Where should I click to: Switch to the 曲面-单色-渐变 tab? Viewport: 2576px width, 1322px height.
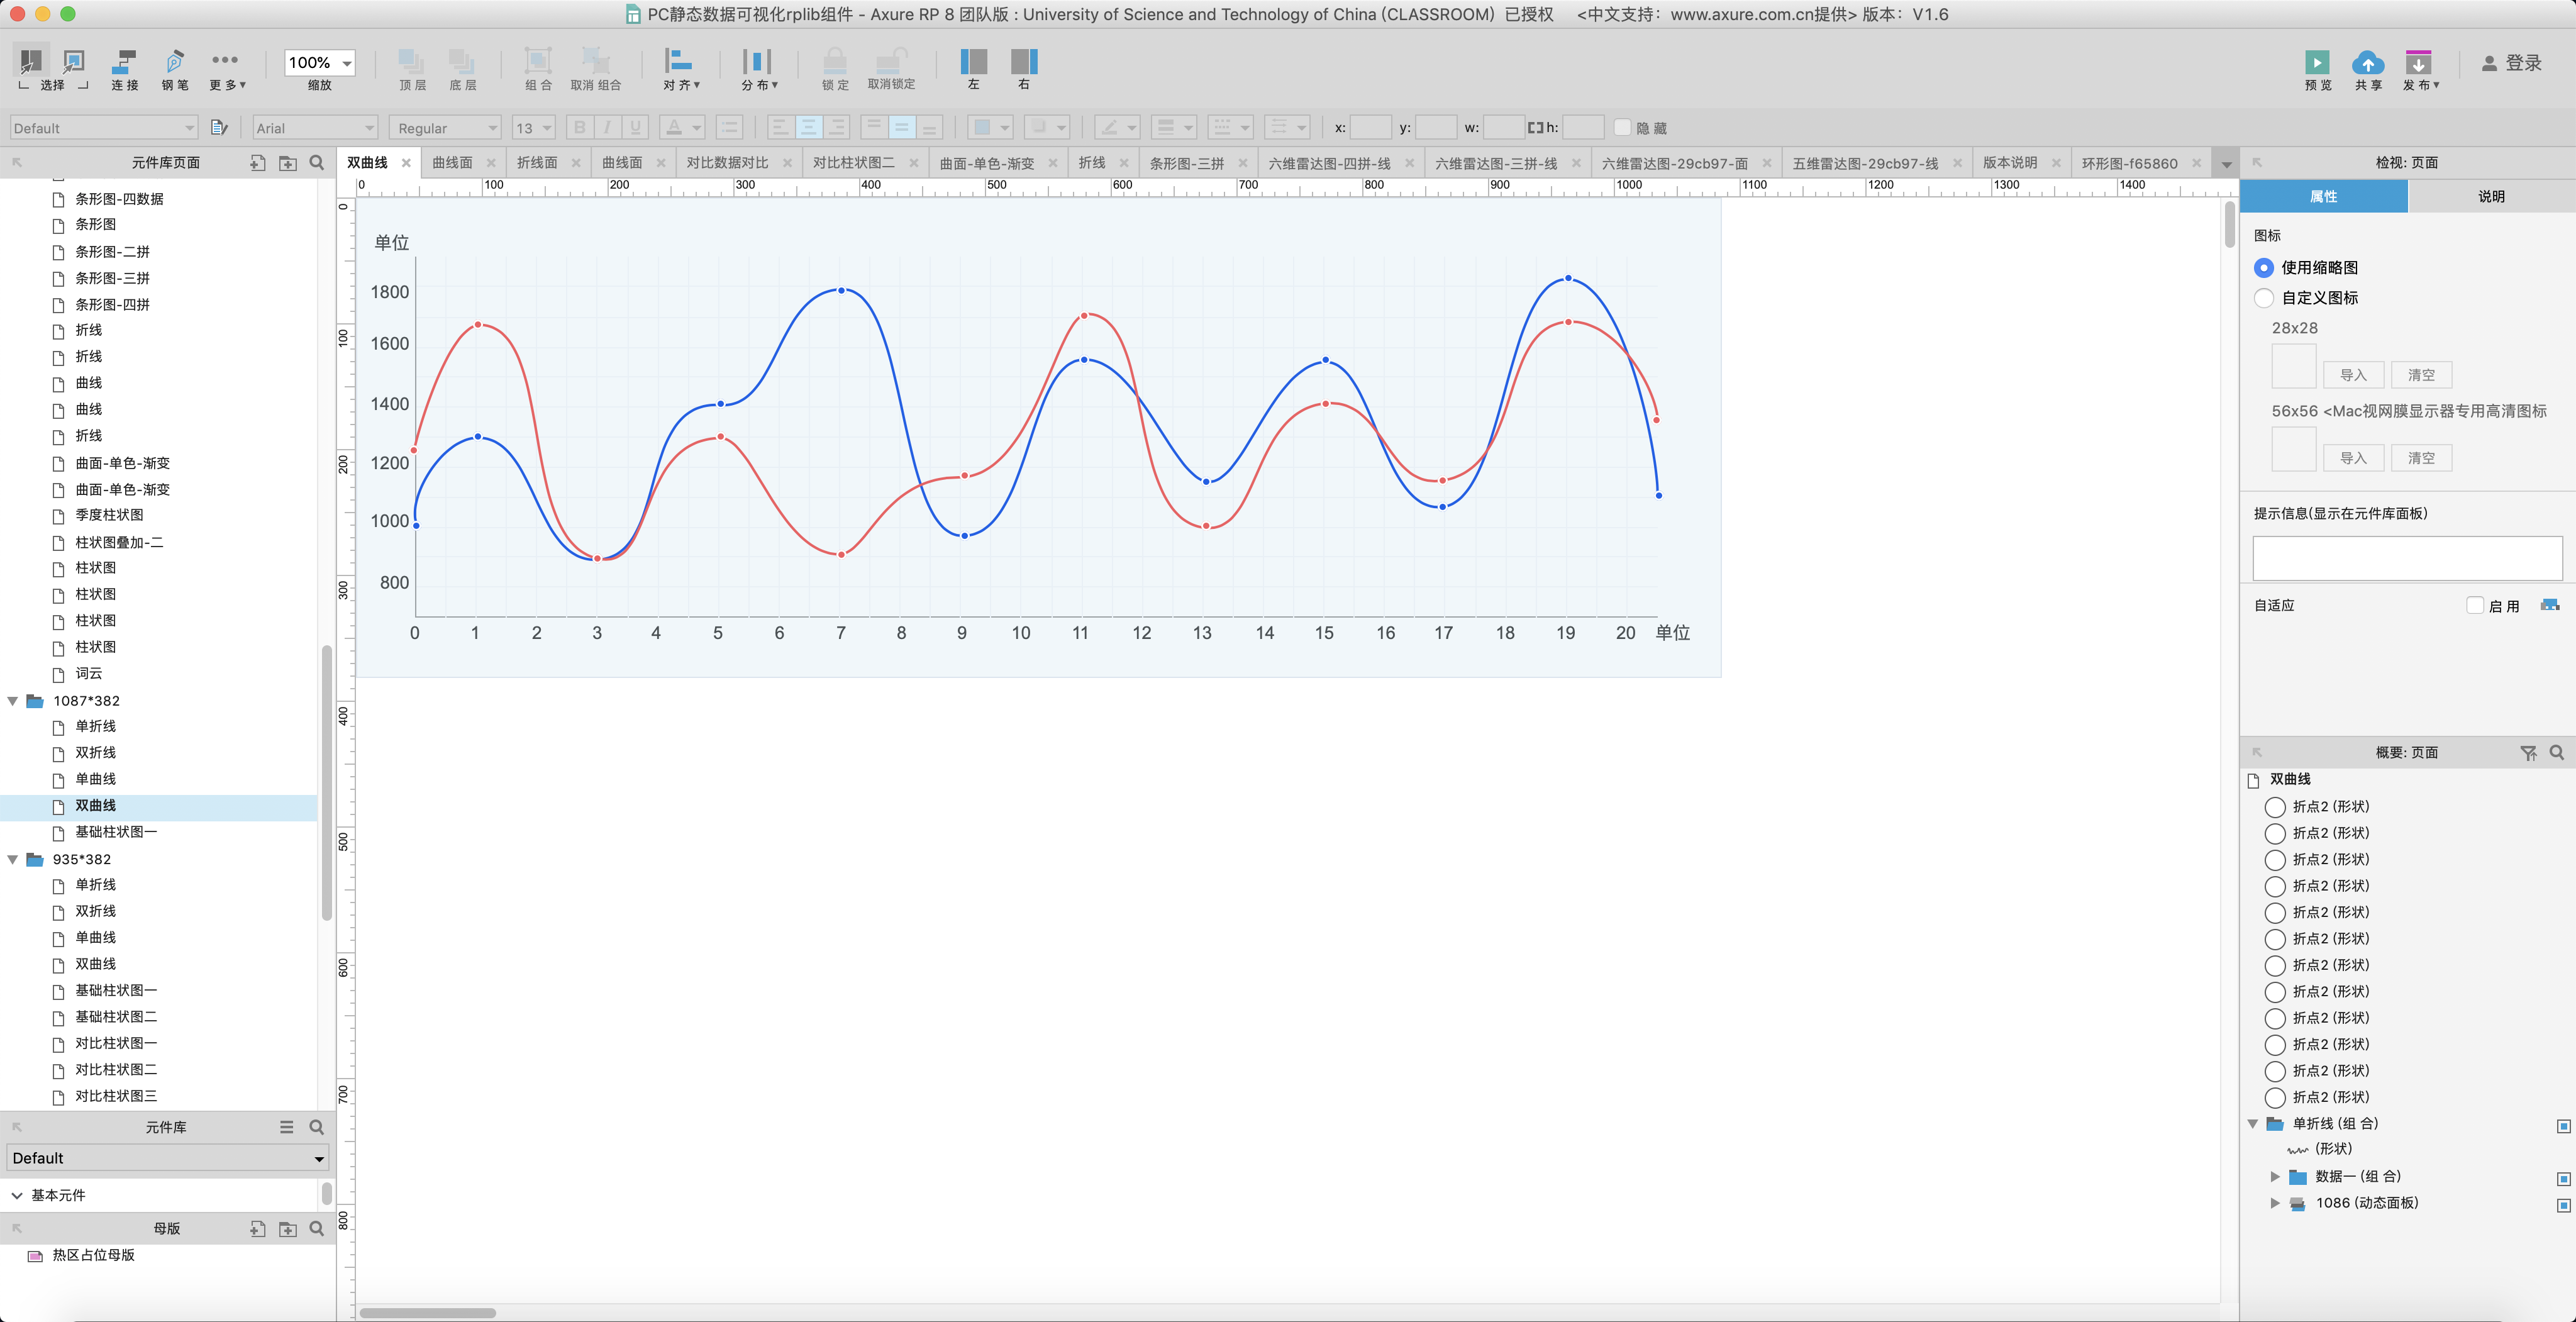(x=987, y=164)
